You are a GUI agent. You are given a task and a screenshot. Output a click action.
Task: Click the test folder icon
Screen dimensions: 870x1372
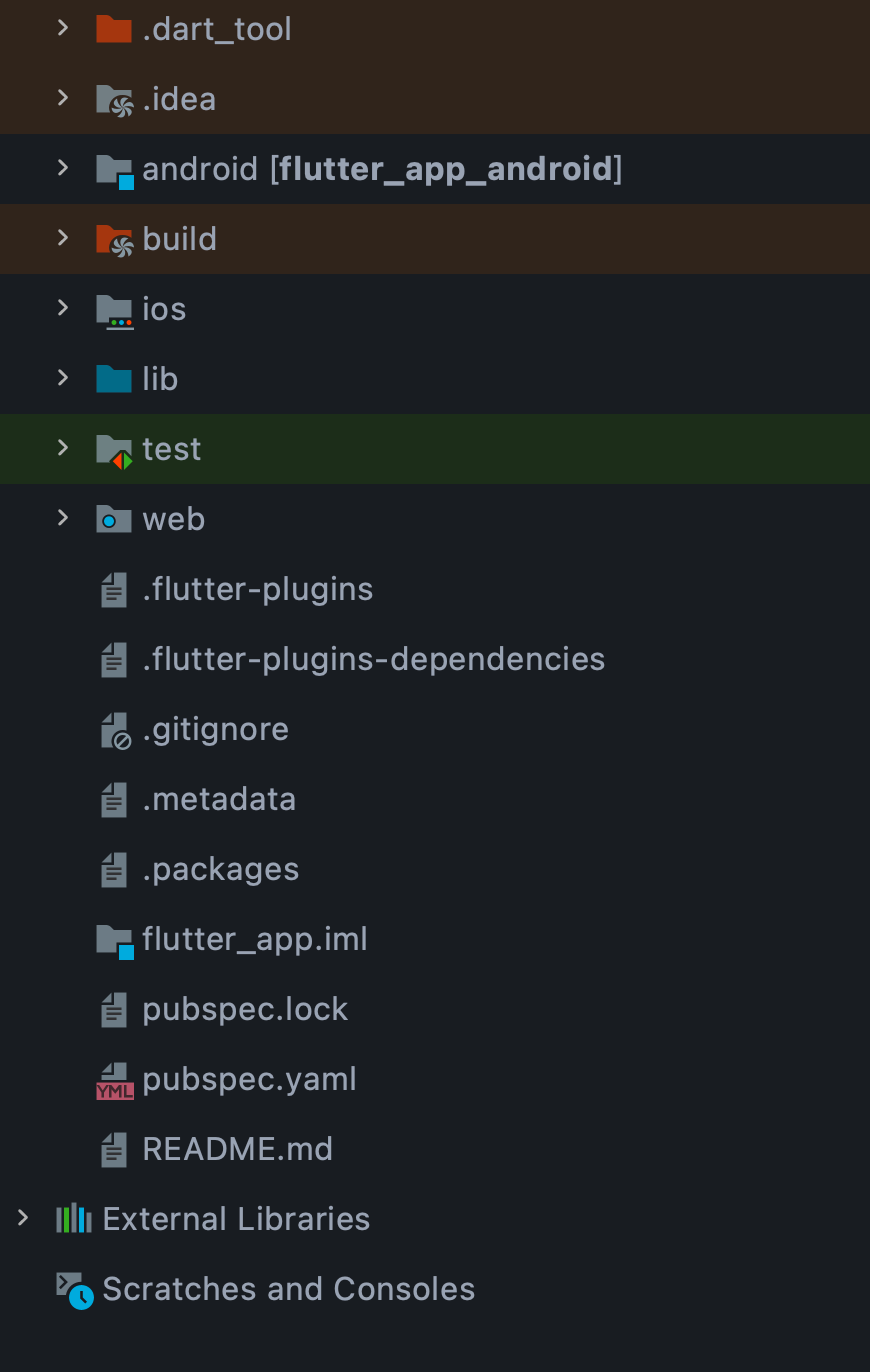(x=114, y=450)
